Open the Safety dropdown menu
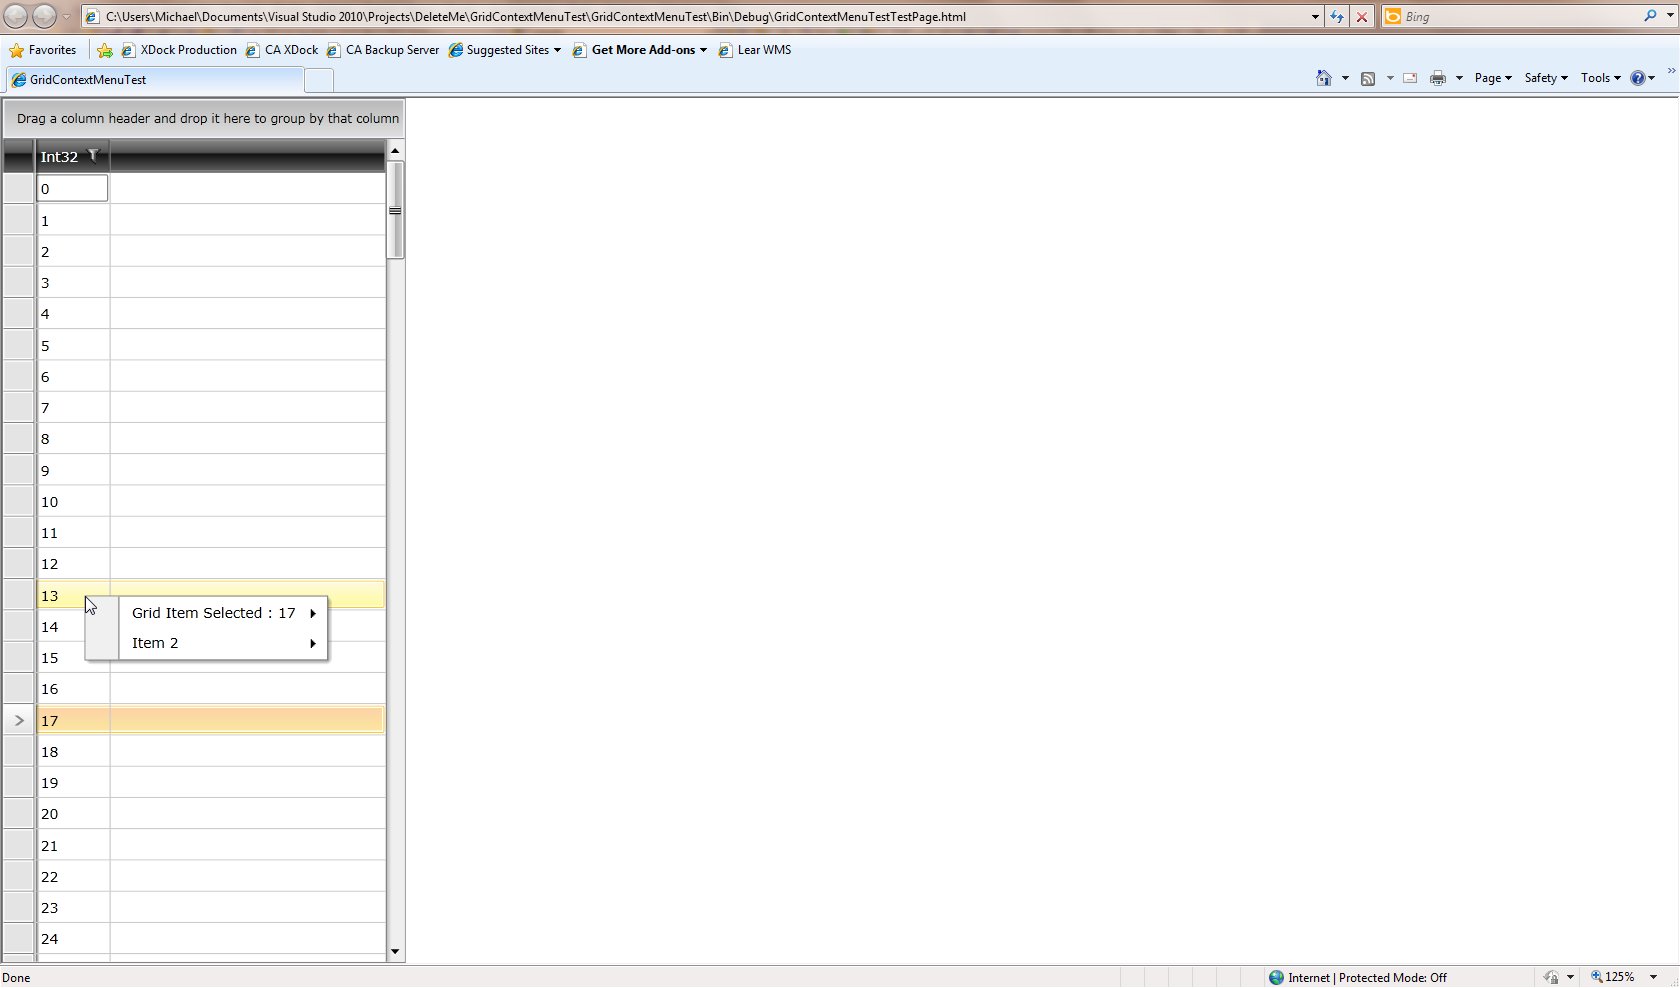 pyautogui.click(x=1546, y=78)
